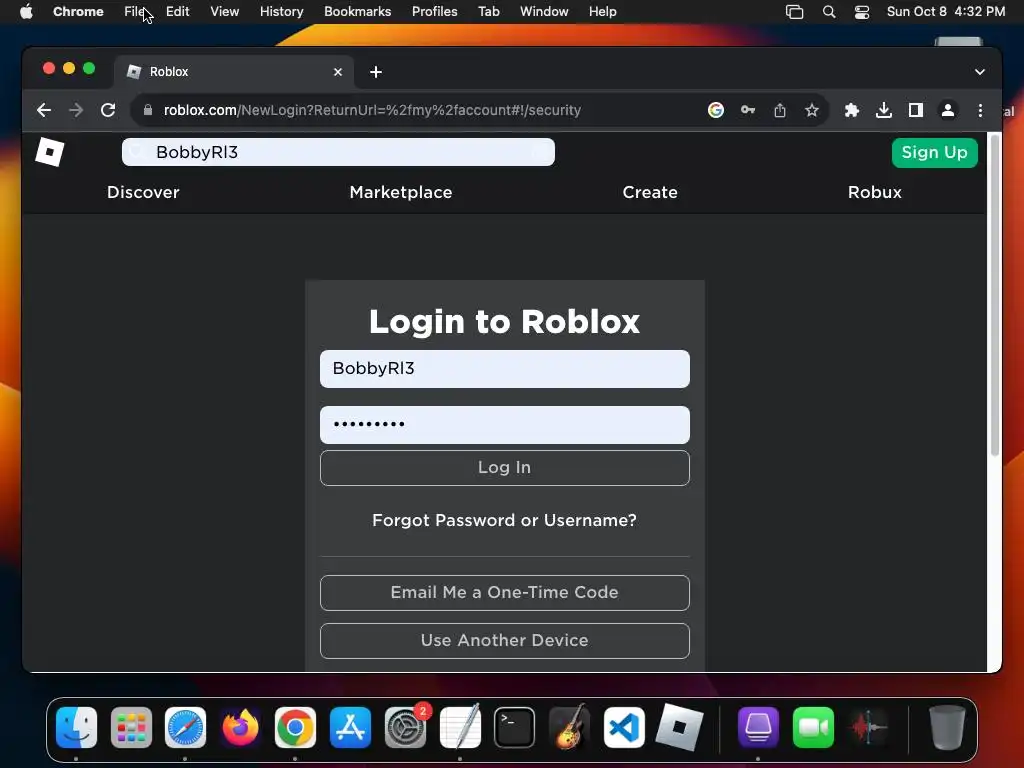Click Stage Manager icon in menu bar
Viewport: 1024px width, 768px height.
coord(794,12)
